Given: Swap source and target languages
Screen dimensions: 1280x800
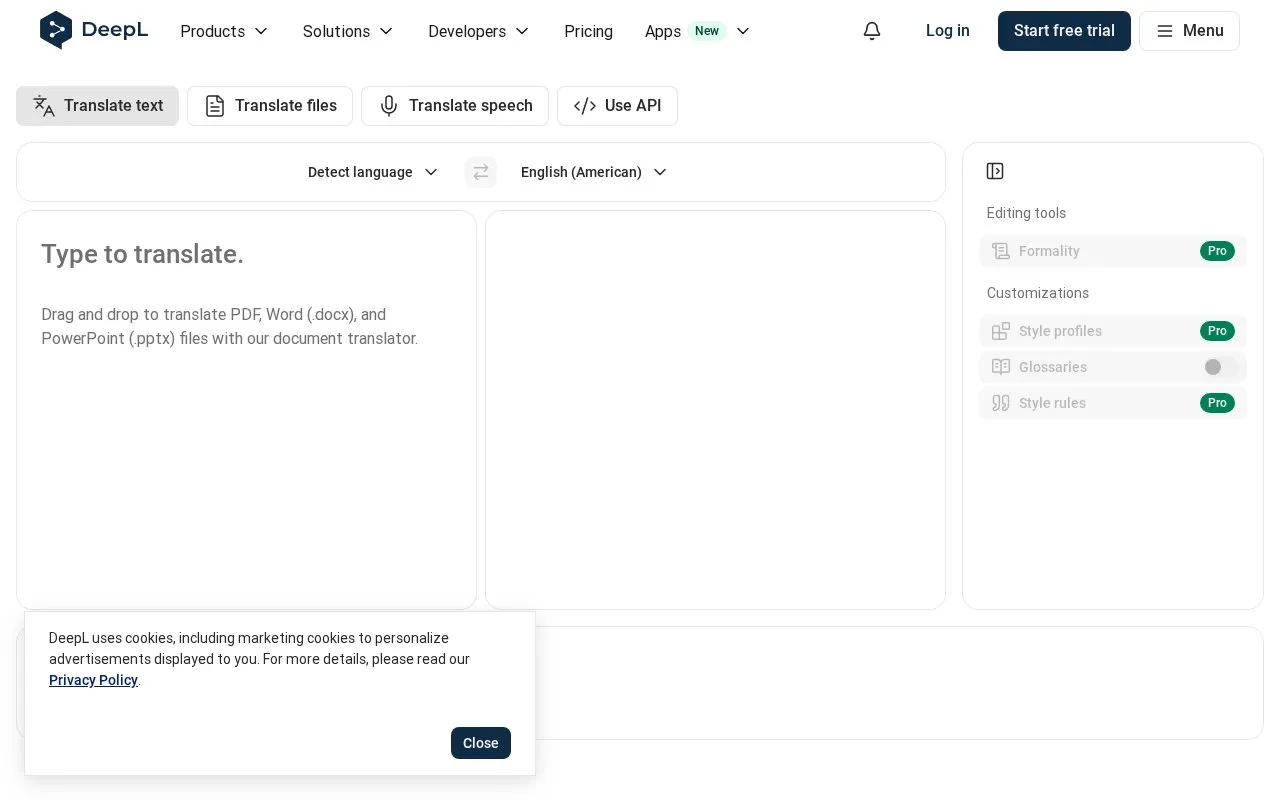Looking at the screenshot, I should pyautogui.click(x=481, y=172).
